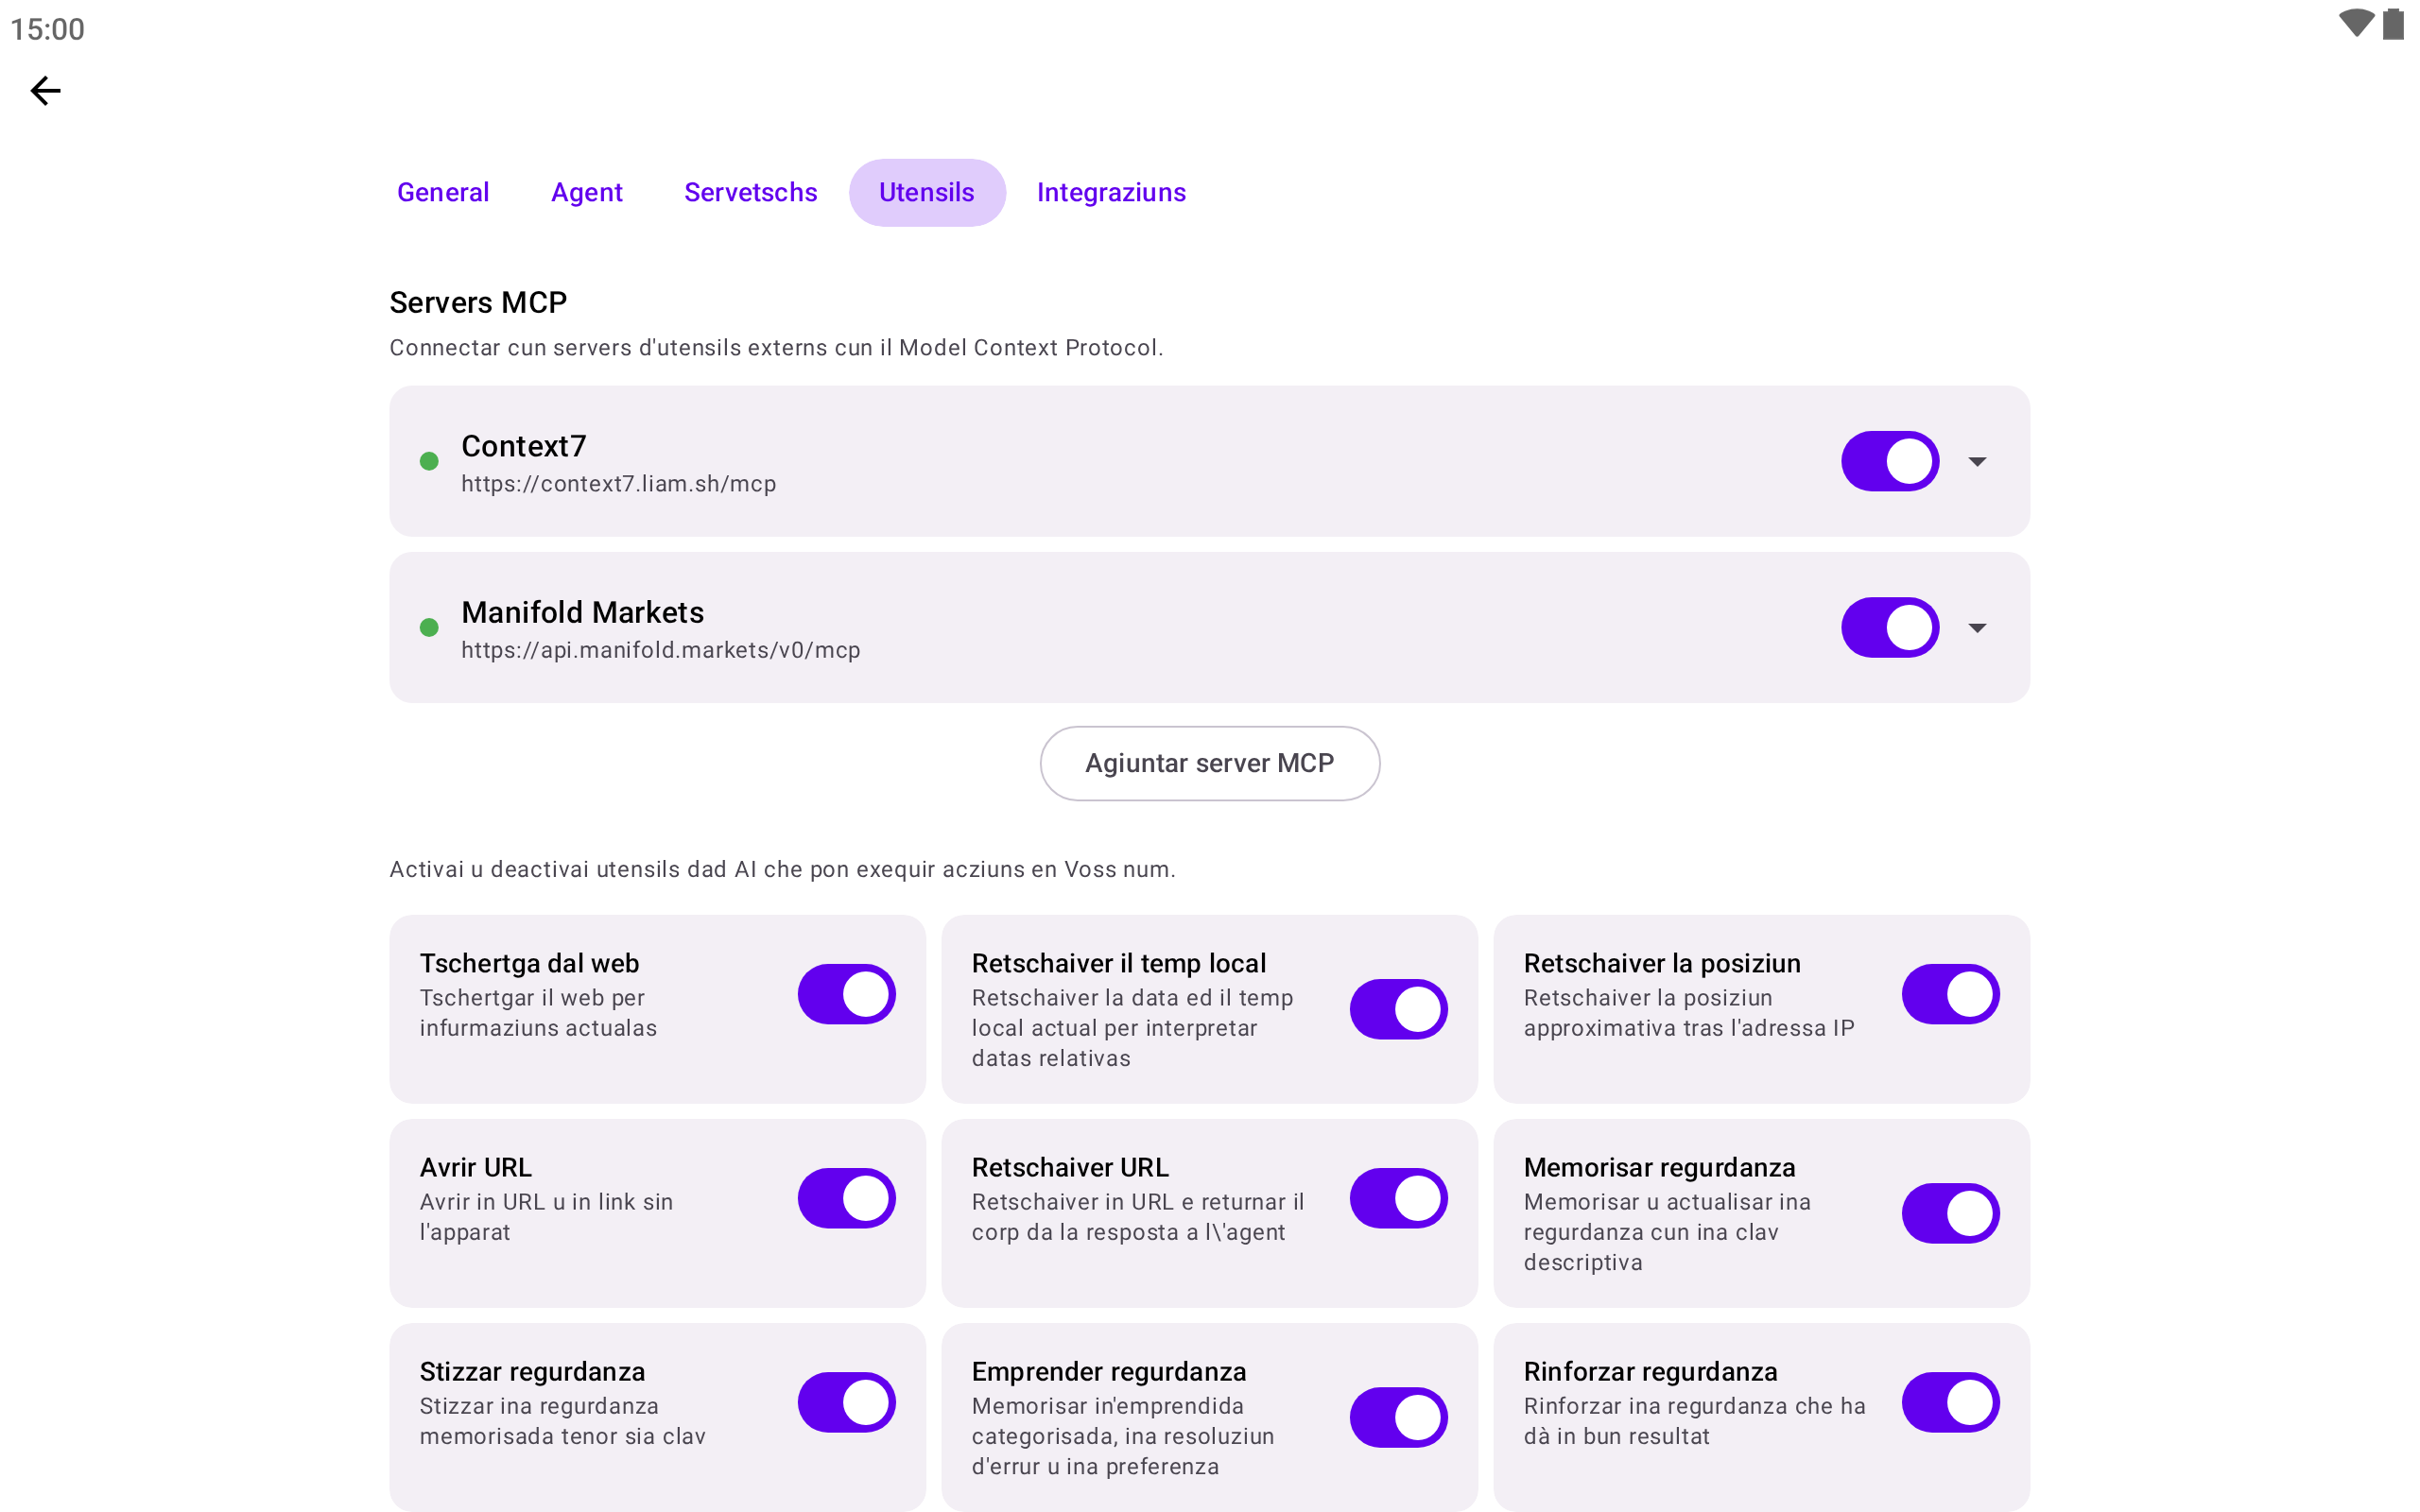This screenshot has width=2420, height=1512.
Task: Toggle Retschaiver la posiziun switch
Action: tap(1950, 994)
